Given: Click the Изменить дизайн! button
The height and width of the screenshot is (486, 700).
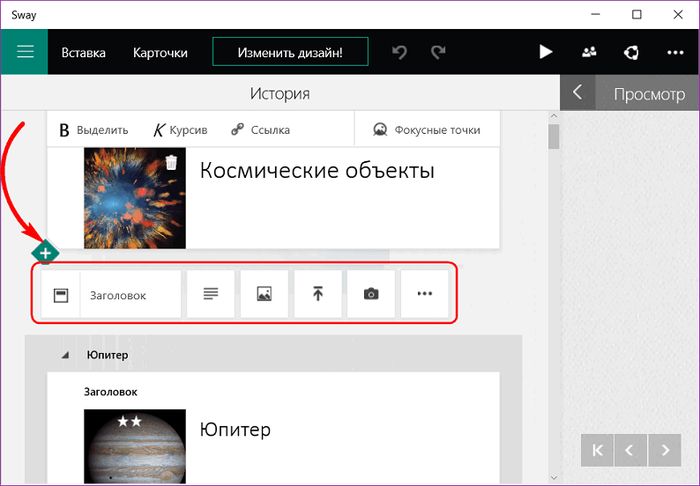Looking at the screenshot, I should (x=290, y=52).
